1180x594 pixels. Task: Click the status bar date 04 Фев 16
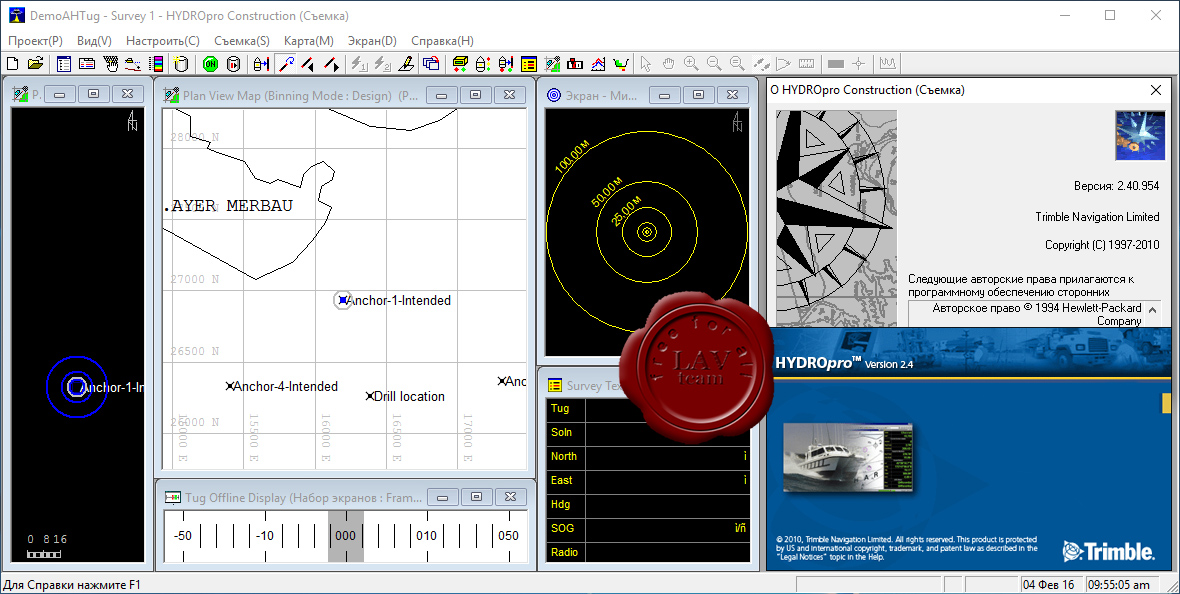tap(1048, 585)
